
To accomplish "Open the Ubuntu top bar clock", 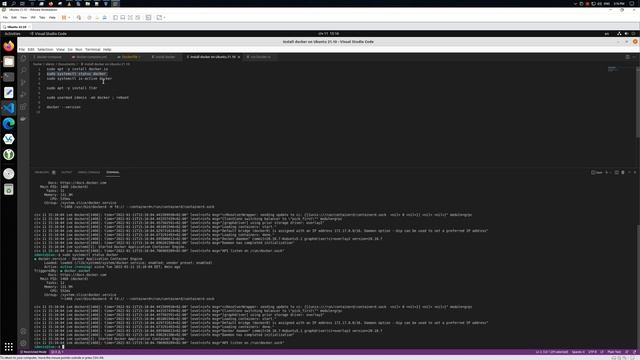I will pos(328,33).
